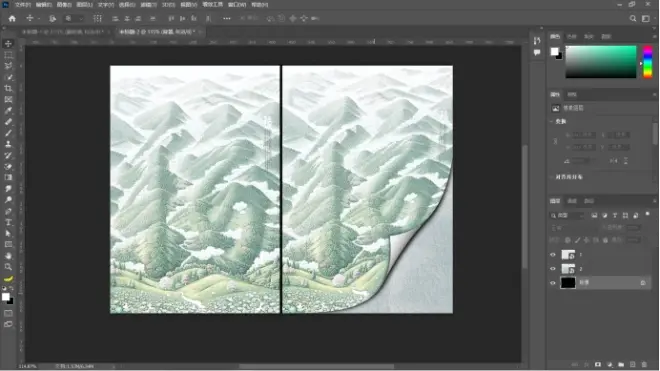Switch to the Channels tab beside Layers
Viewport: 660px width, 371px height.
click(572, 201)
